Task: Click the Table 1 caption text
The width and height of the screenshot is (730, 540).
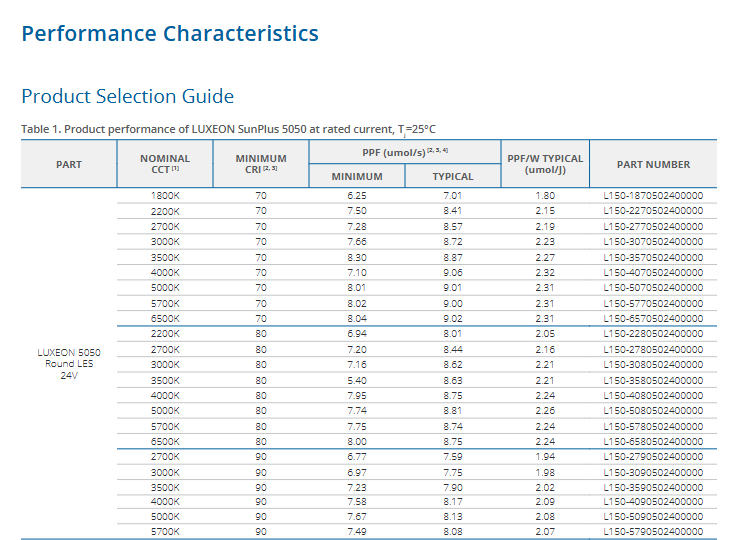Action: tap(228, 130)
